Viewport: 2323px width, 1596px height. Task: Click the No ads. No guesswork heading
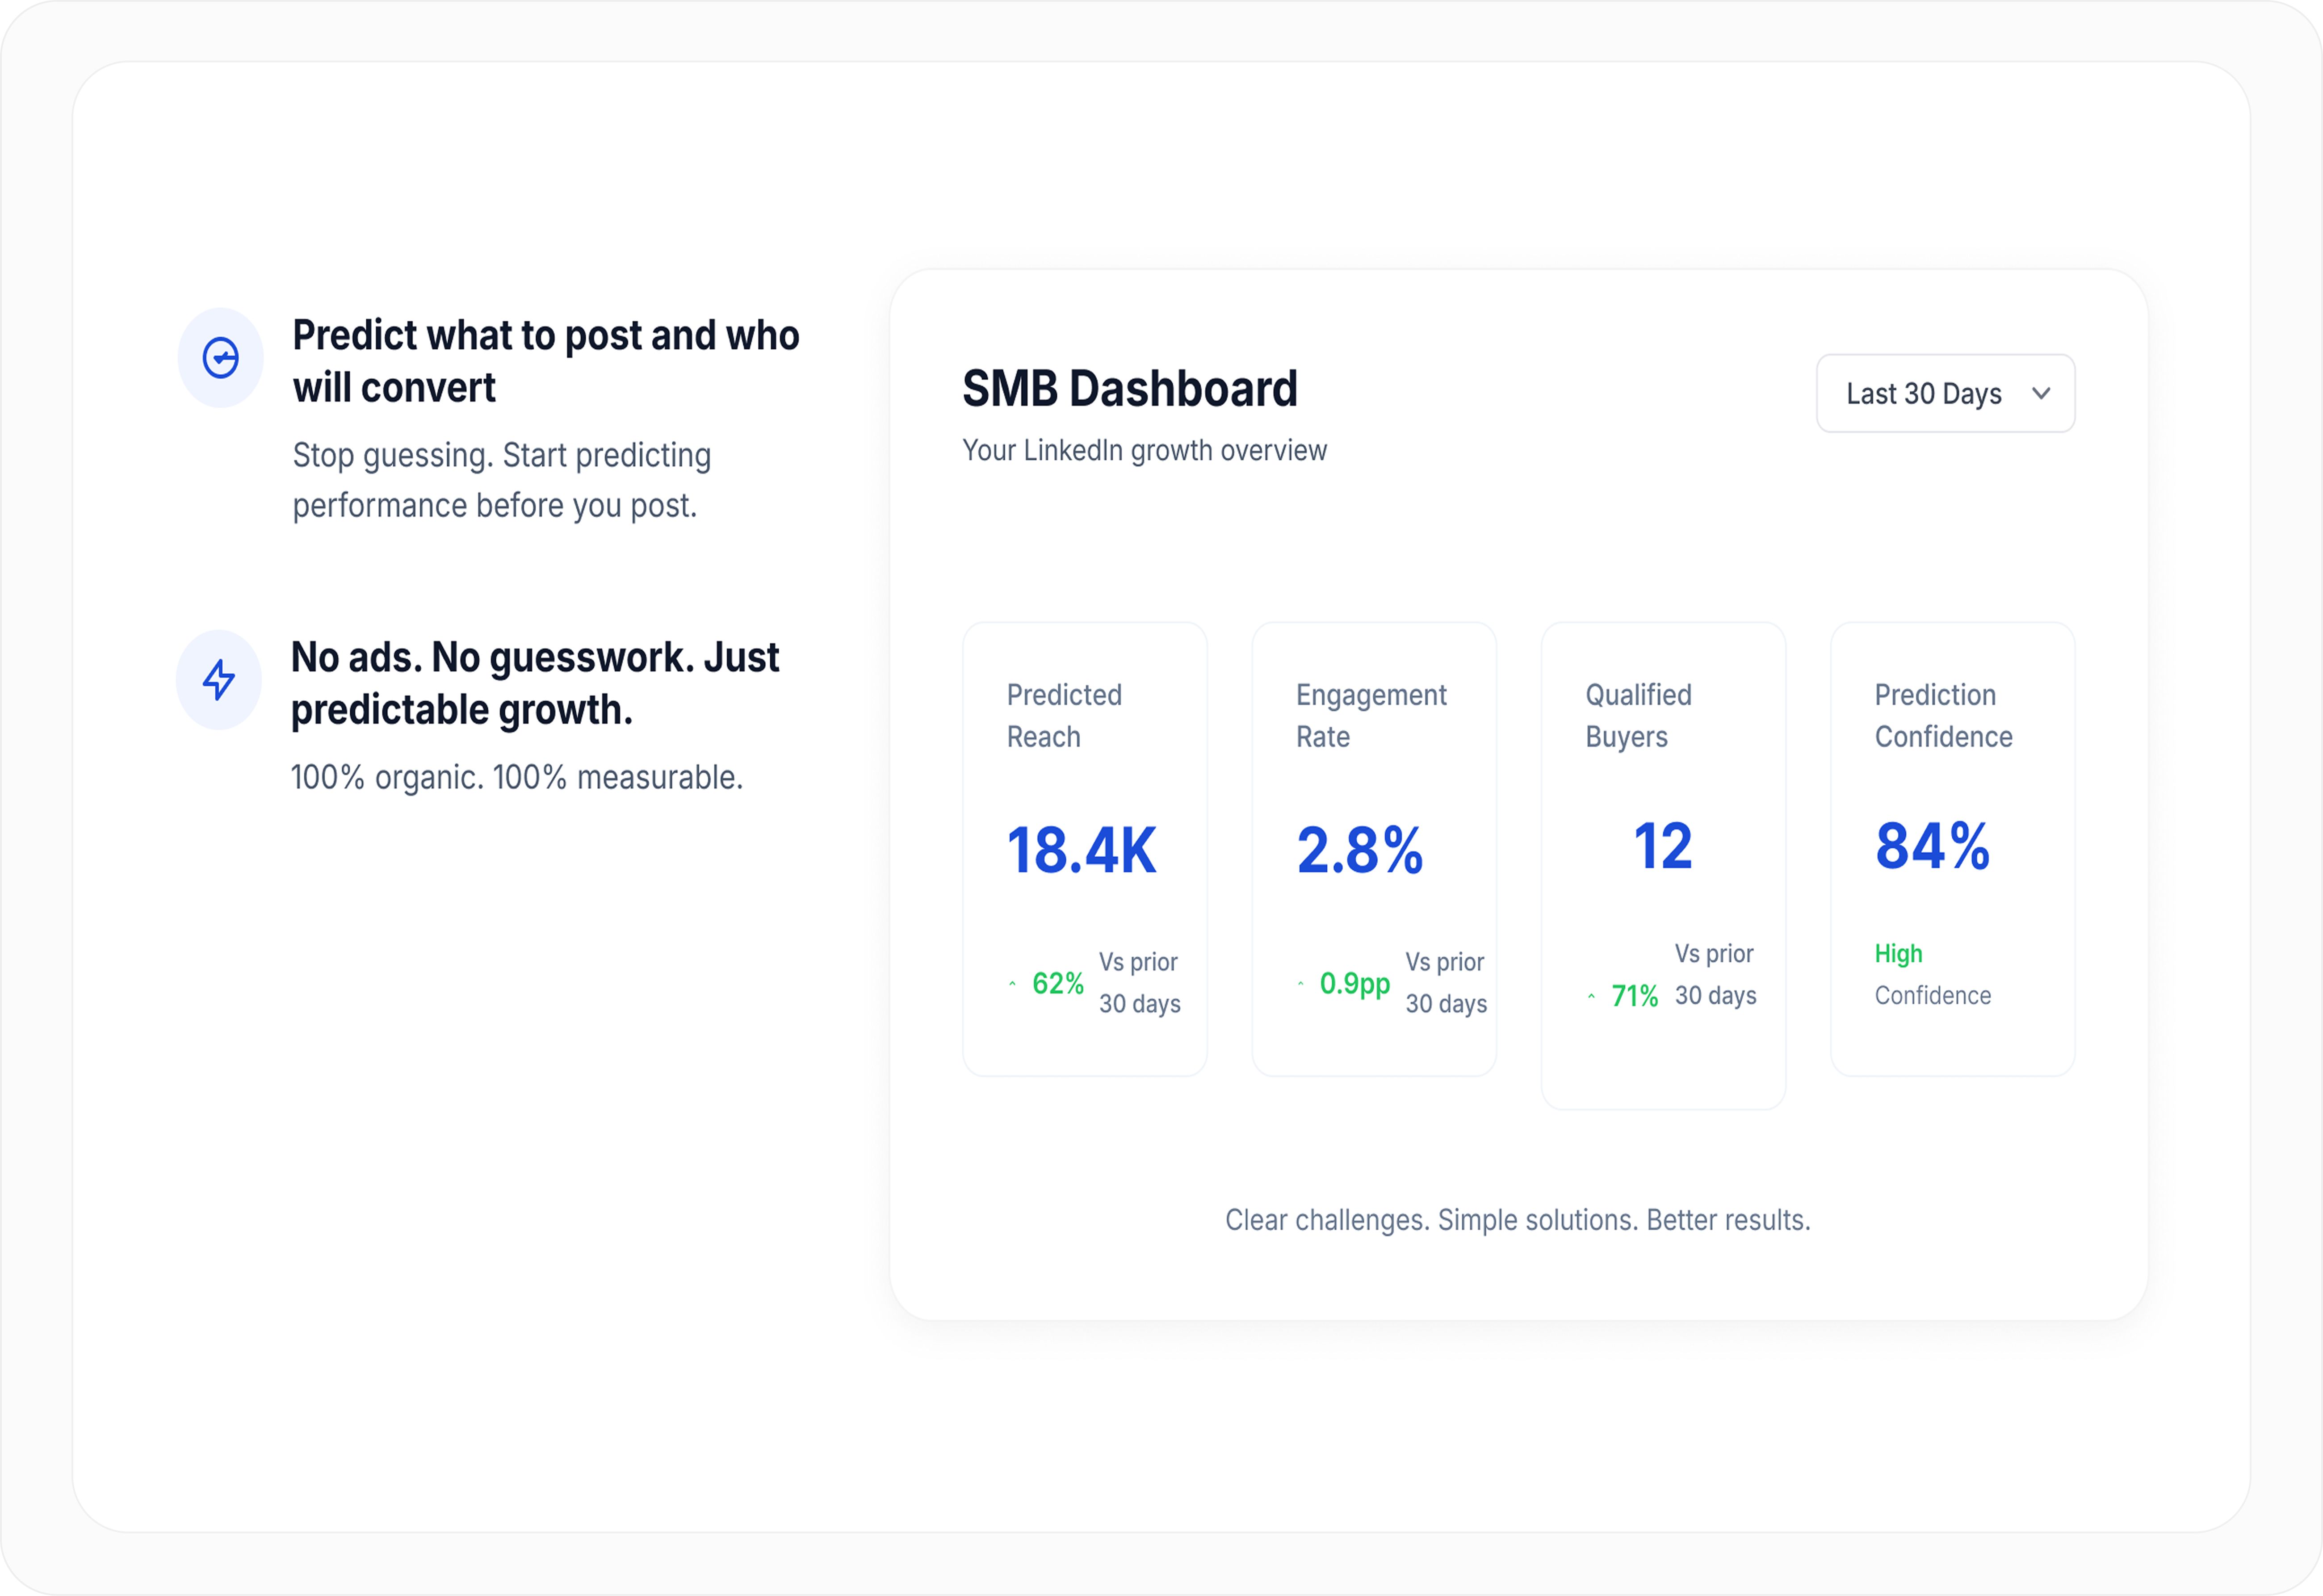pos(535,683)
